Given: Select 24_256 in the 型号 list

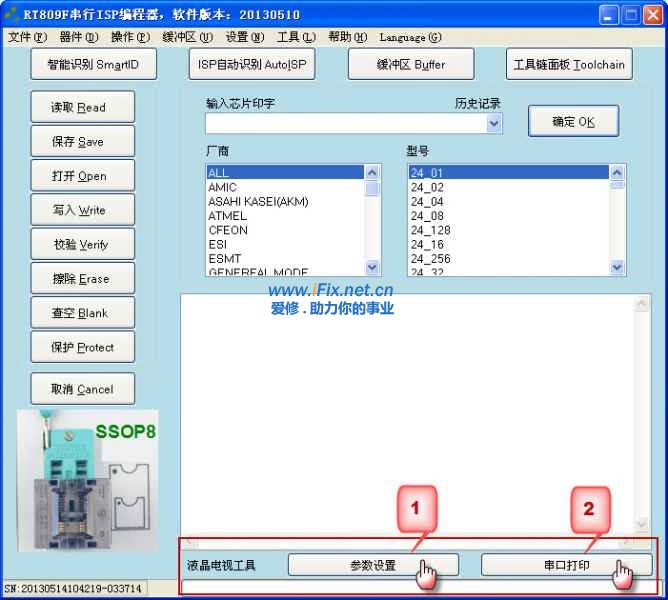Looking at the screenshot, I should 509,258.
